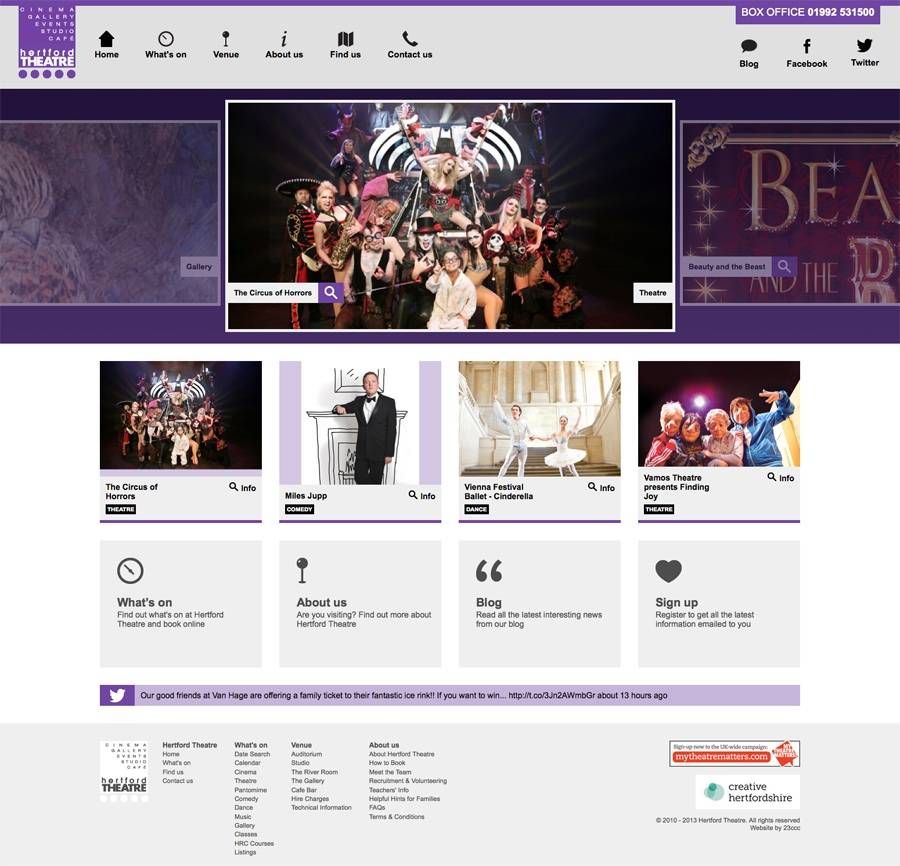The image size is (900, 866).
Task: Click the Info magnifier on Miles Jupp card
Action: [x=413, y=495]
